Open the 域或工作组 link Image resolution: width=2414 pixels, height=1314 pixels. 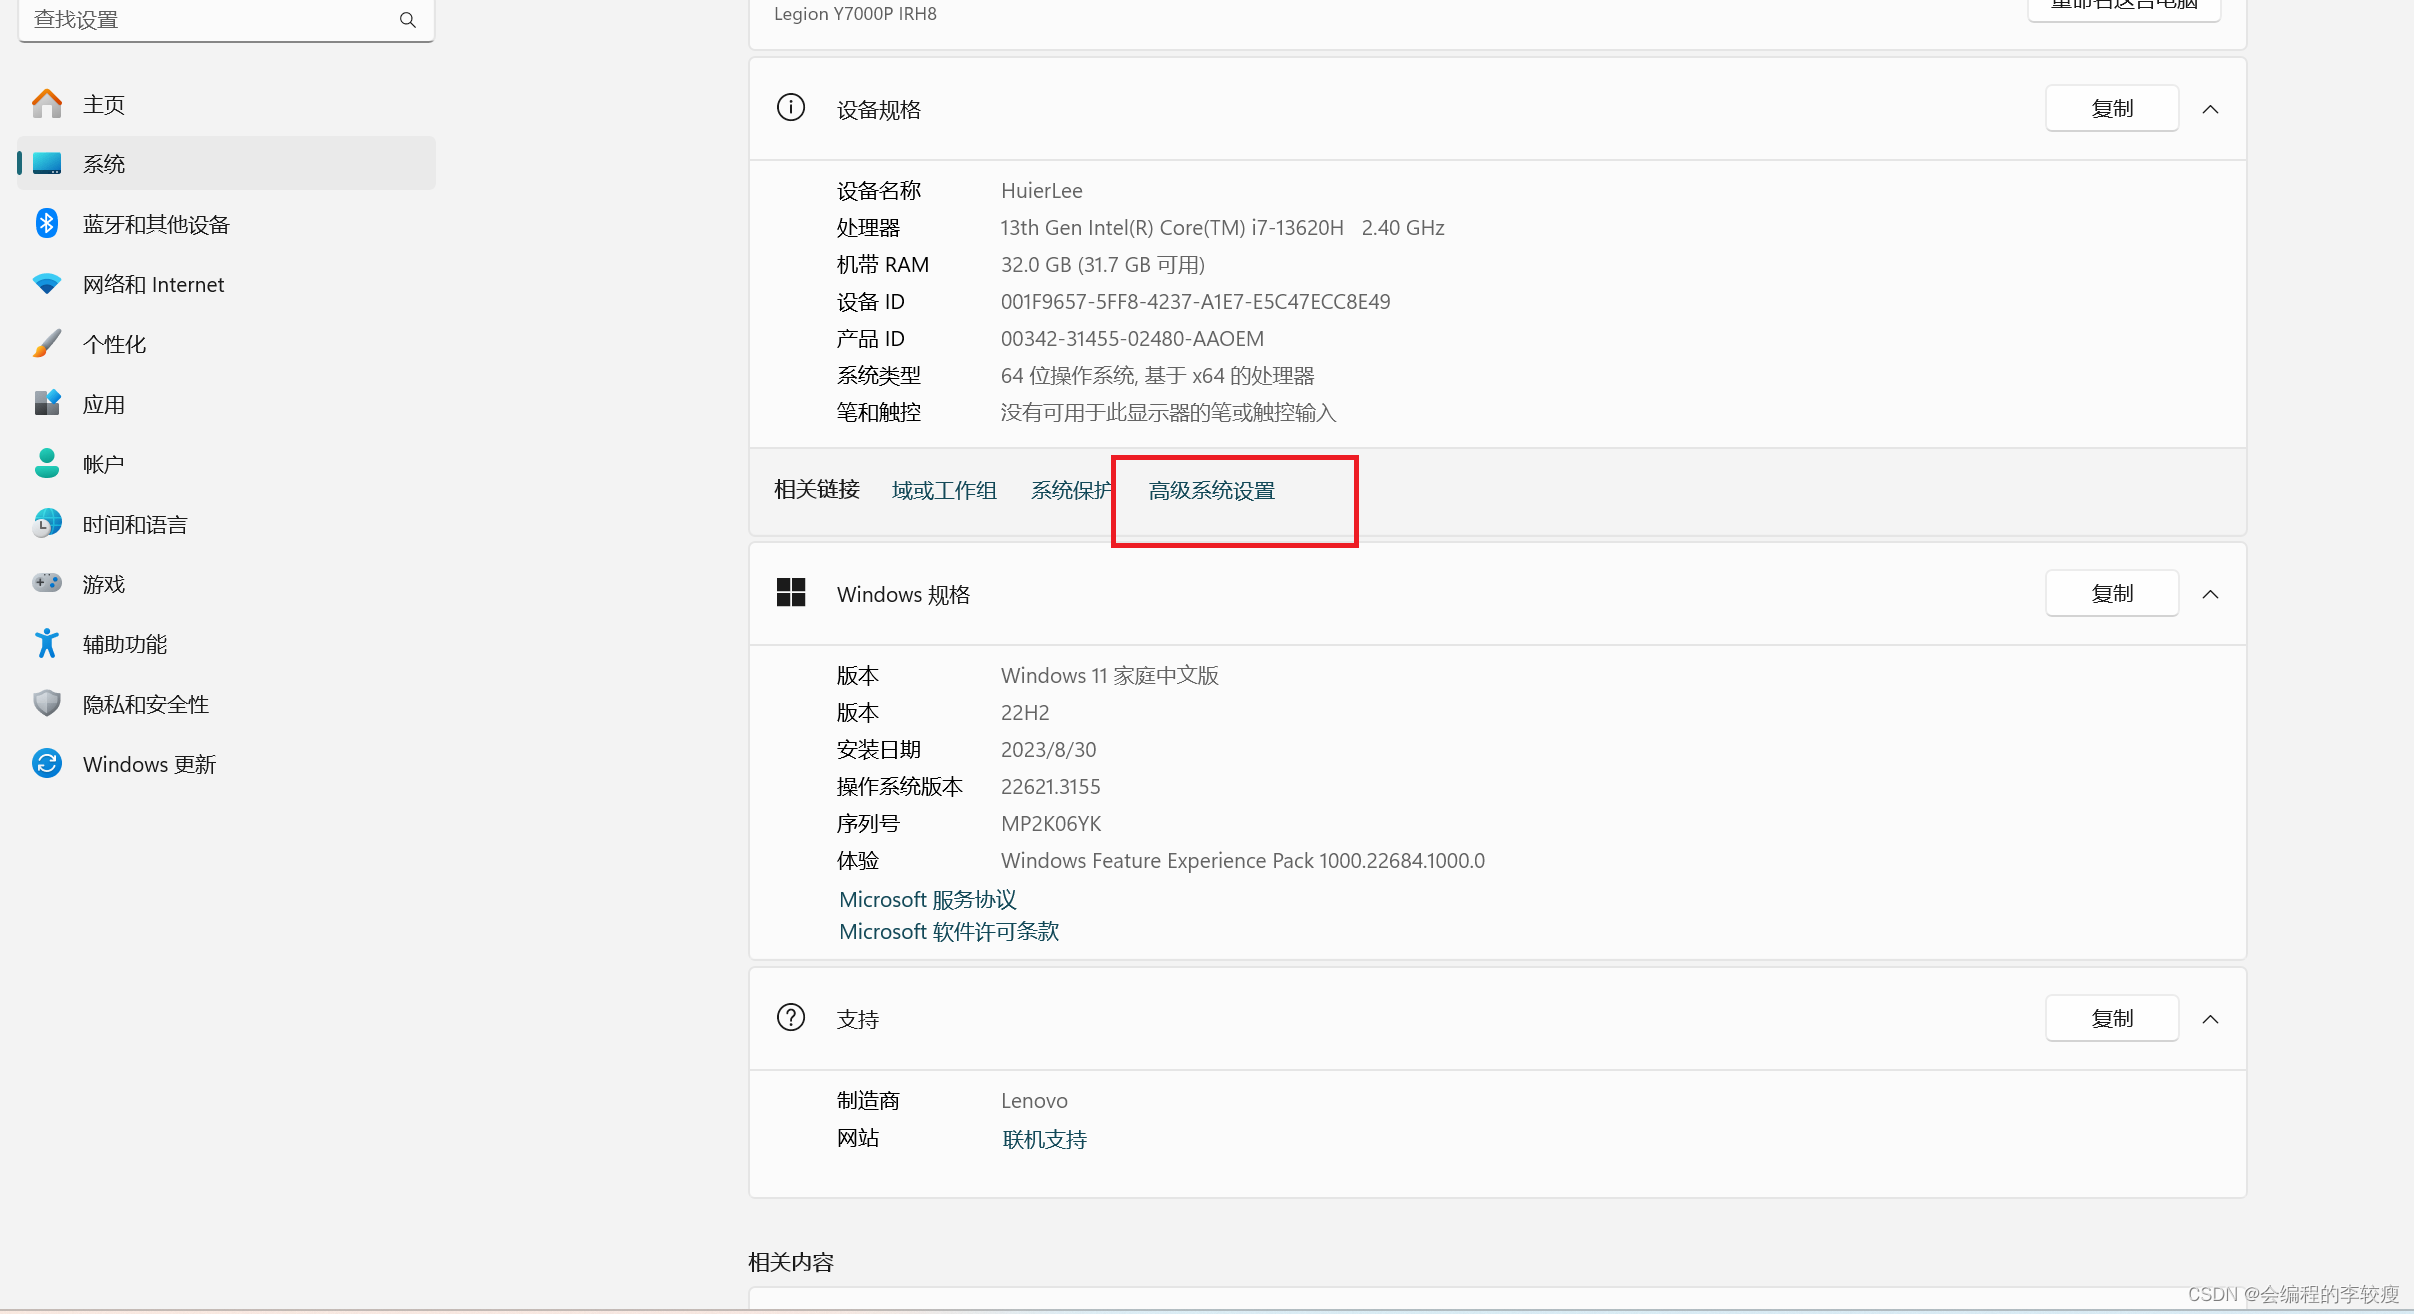(x=944, y=490)
